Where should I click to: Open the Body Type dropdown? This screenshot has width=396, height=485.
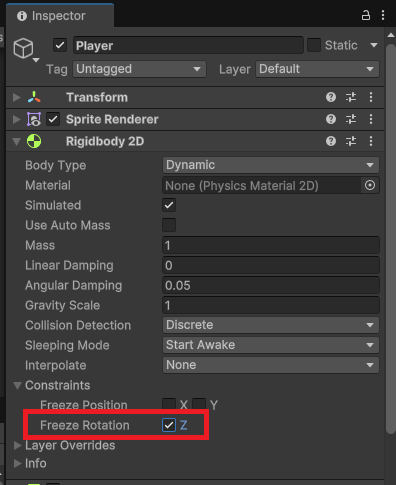pyautogui.click(x=271, y=165)
